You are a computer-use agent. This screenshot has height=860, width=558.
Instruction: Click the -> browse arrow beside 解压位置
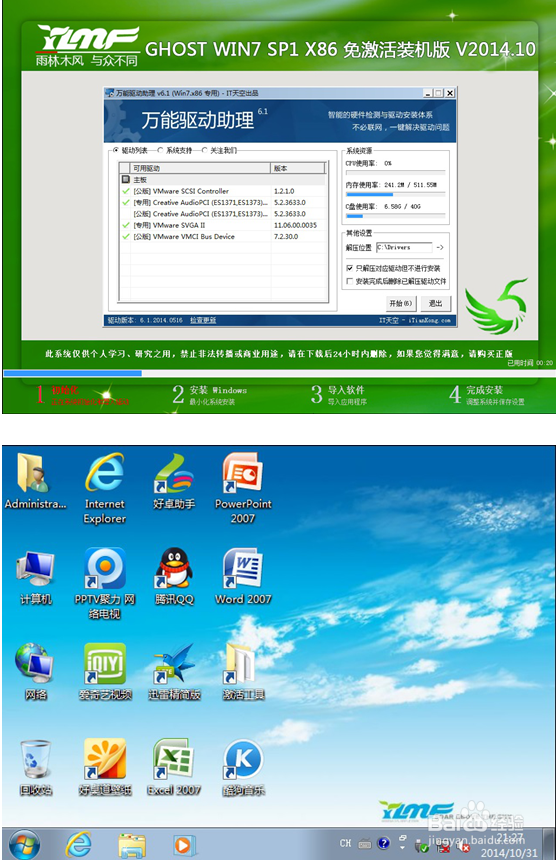(439, 247)
